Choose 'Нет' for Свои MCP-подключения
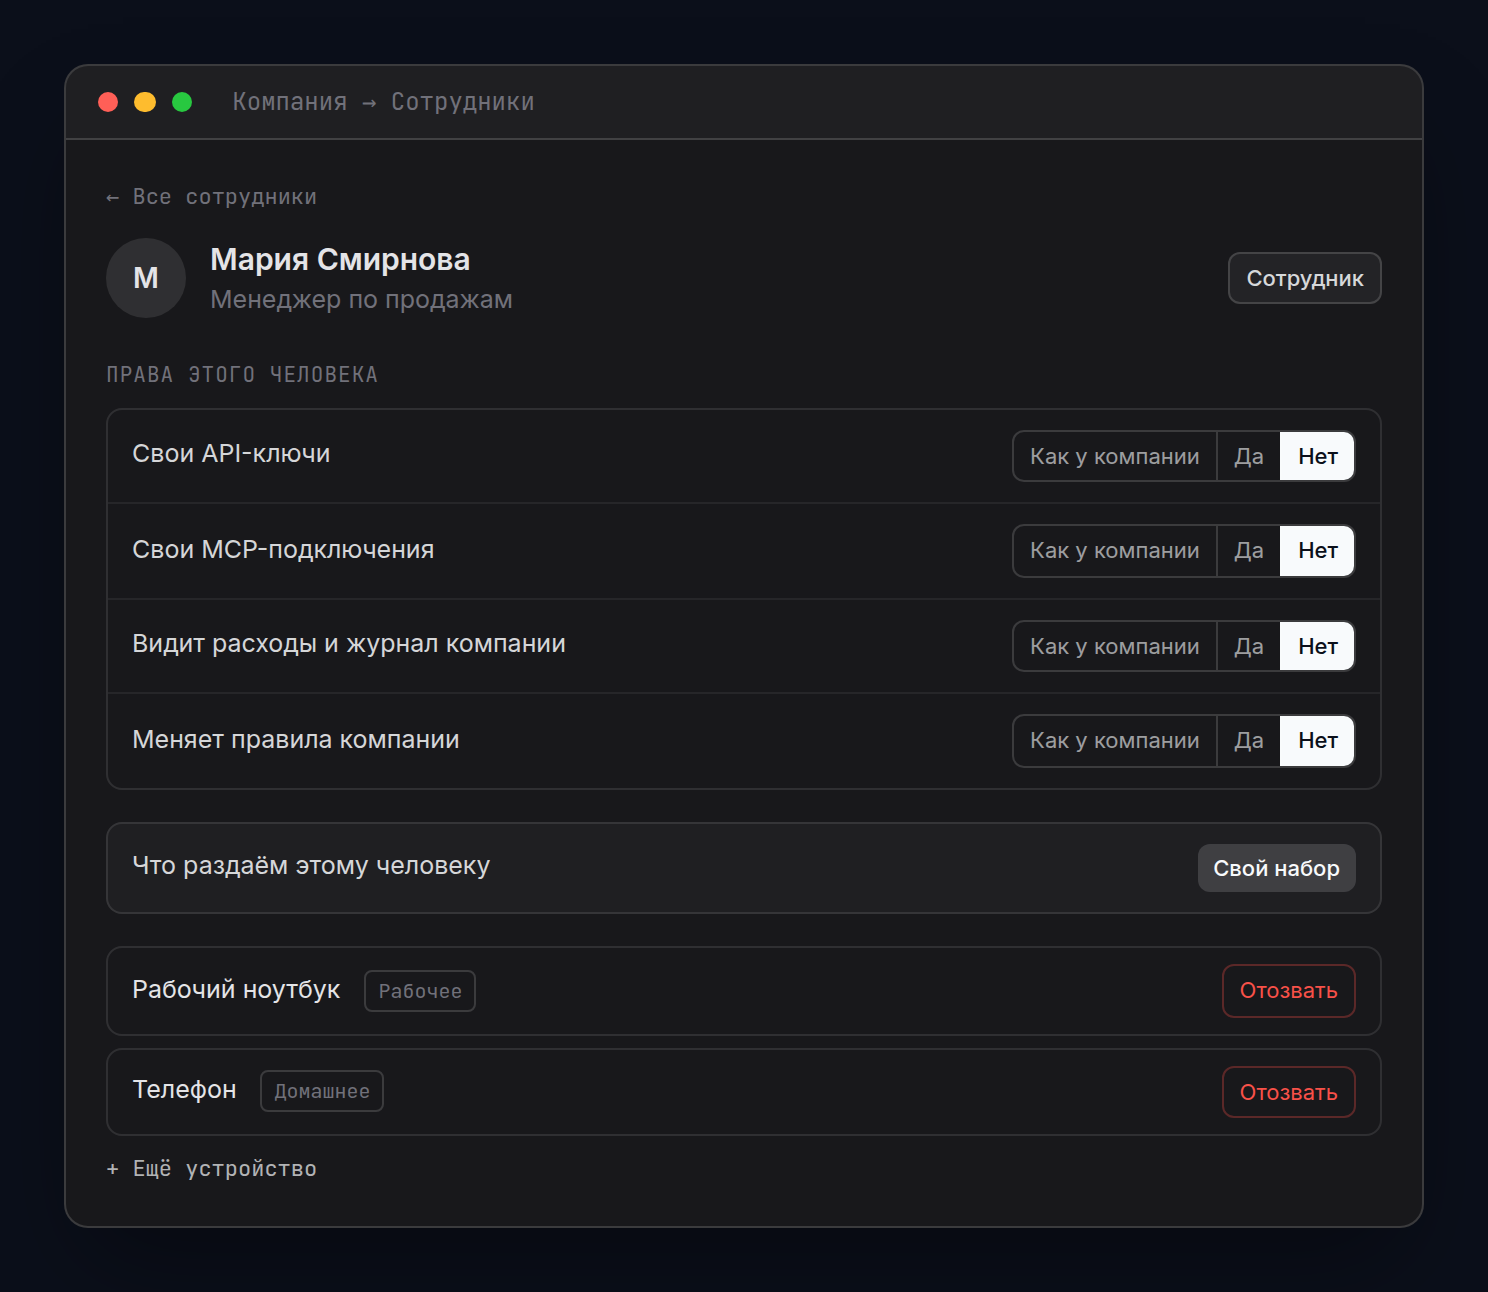1488x1292 pixels. (x=1317, y=551)
